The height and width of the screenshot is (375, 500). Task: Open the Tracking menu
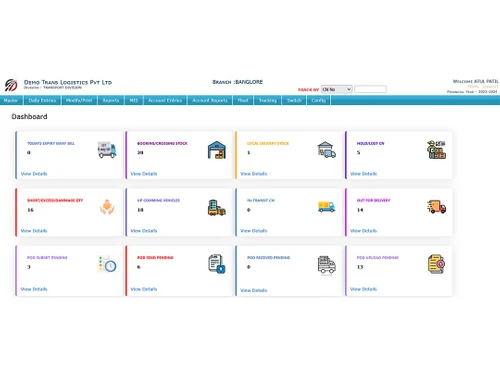click(x=268, y=100)
